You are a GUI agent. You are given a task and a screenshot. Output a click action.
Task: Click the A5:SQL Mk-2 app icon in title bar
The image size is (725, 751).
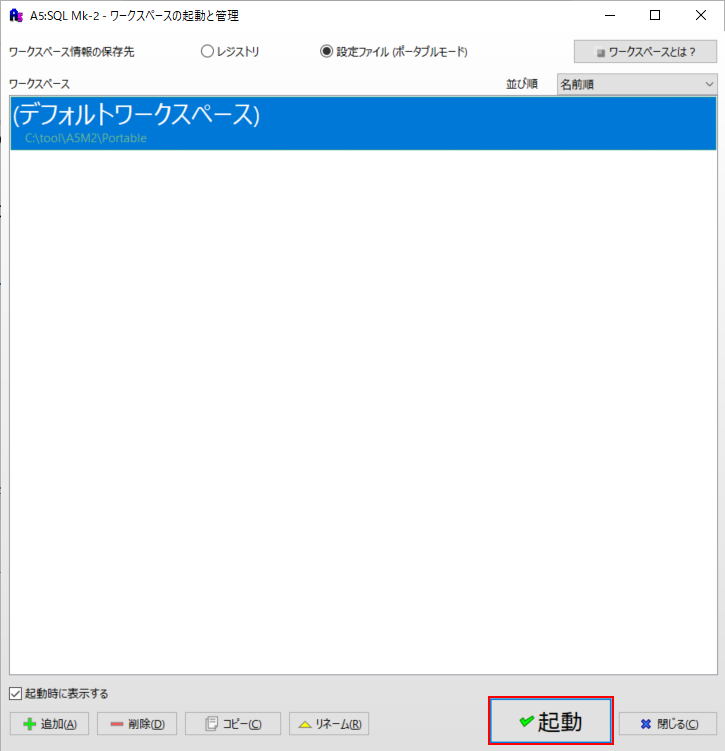[16, 15]
